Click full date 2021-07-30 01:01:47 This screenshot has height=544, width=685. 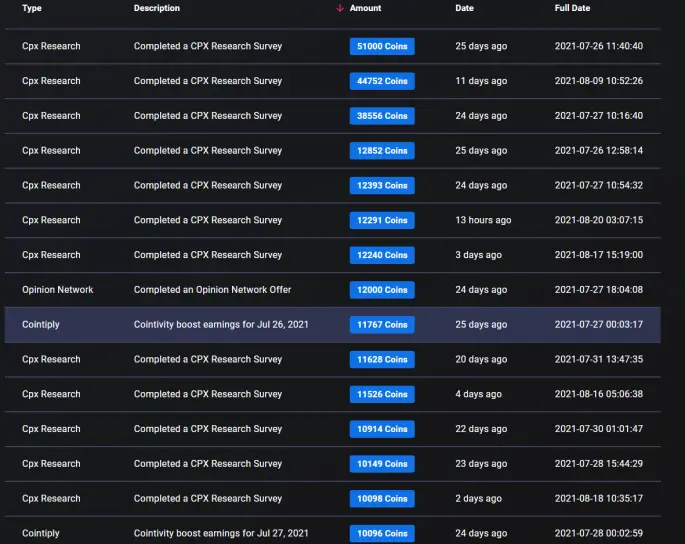pos(599,429)
